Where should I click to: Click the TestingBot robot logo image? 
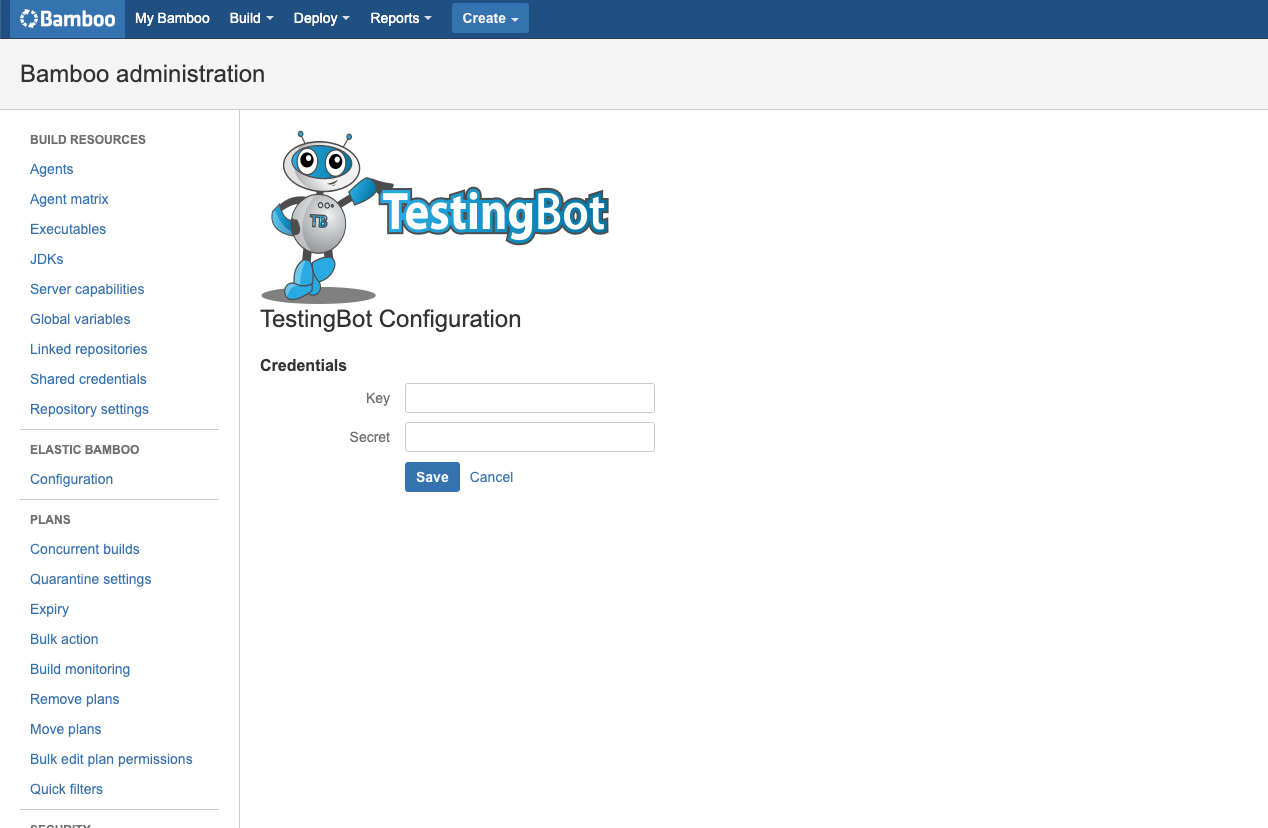click(435, 217)
